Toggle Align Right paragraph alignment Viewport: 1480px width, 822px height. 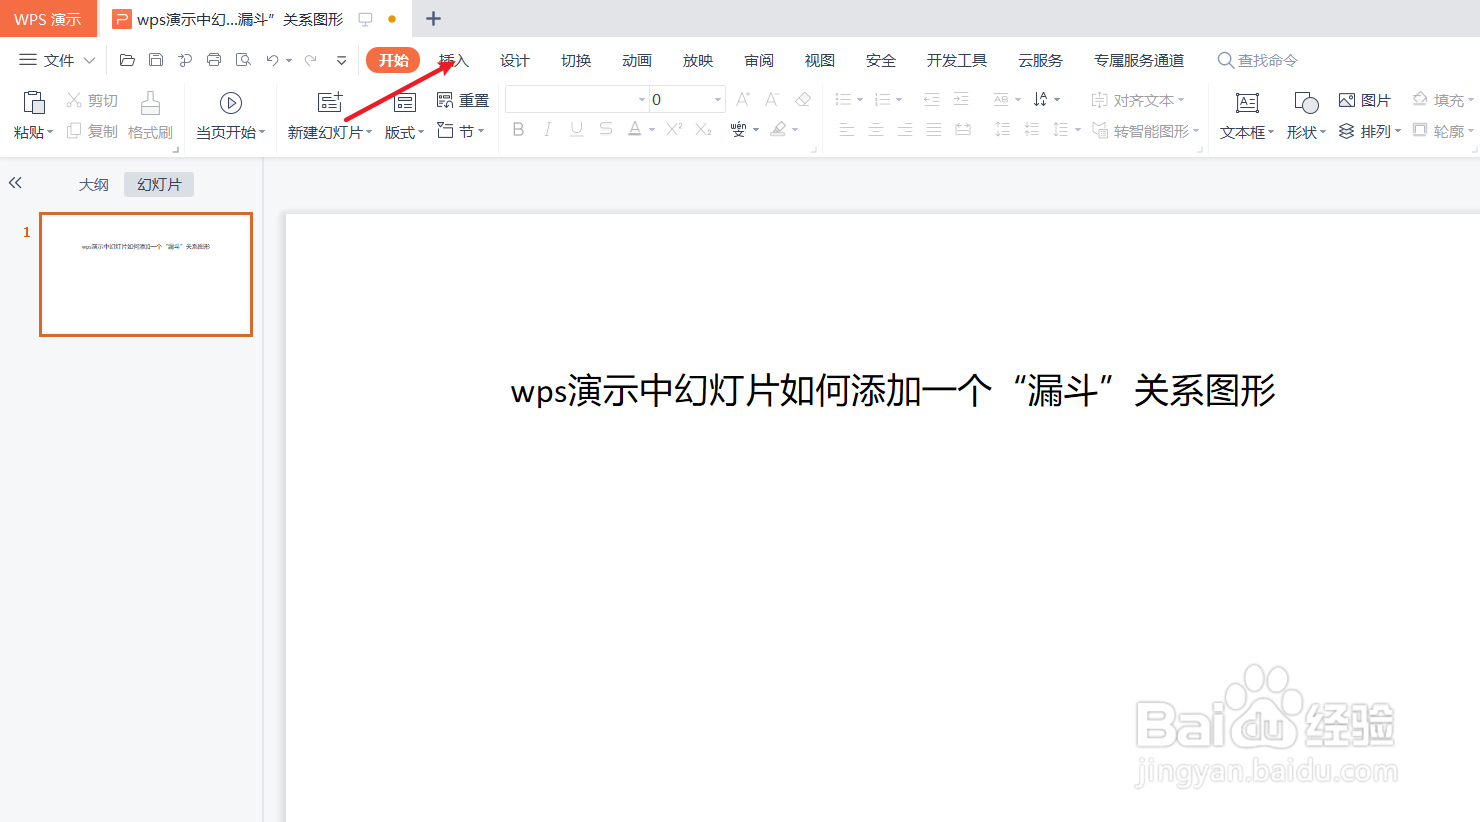tap(904, 130)
